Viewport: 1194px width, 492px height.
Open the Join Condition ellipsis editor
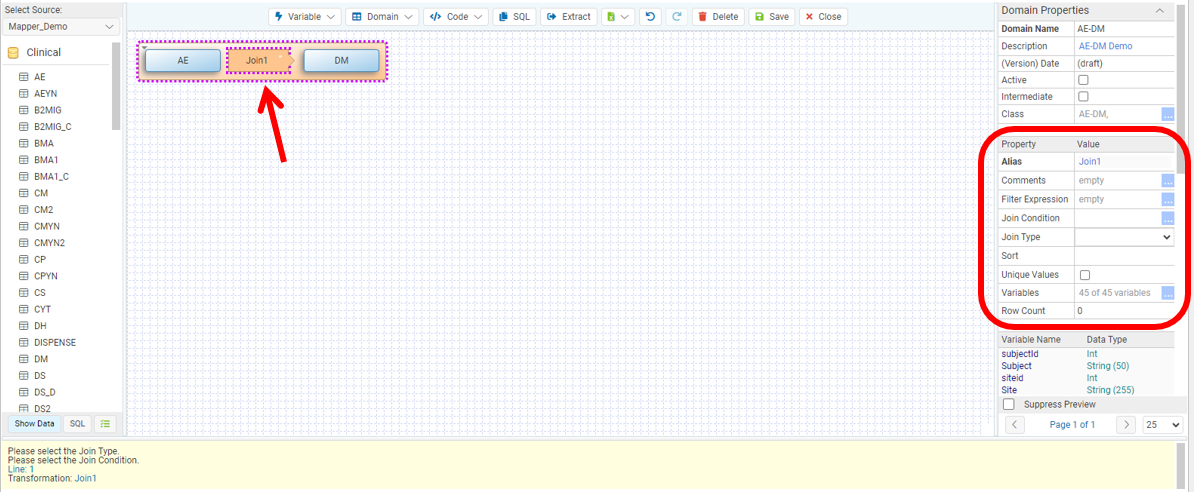1167,219
